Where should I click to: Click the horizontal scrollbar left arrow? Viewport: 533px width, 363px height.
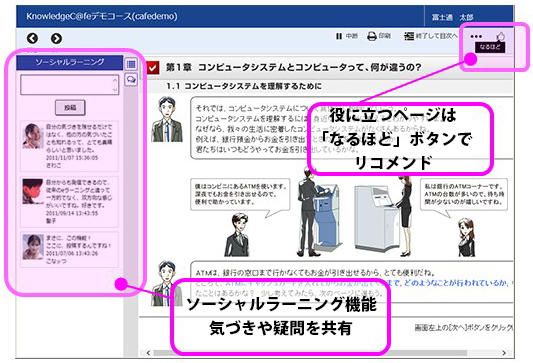pyautogui.click(x=149, y=353)
